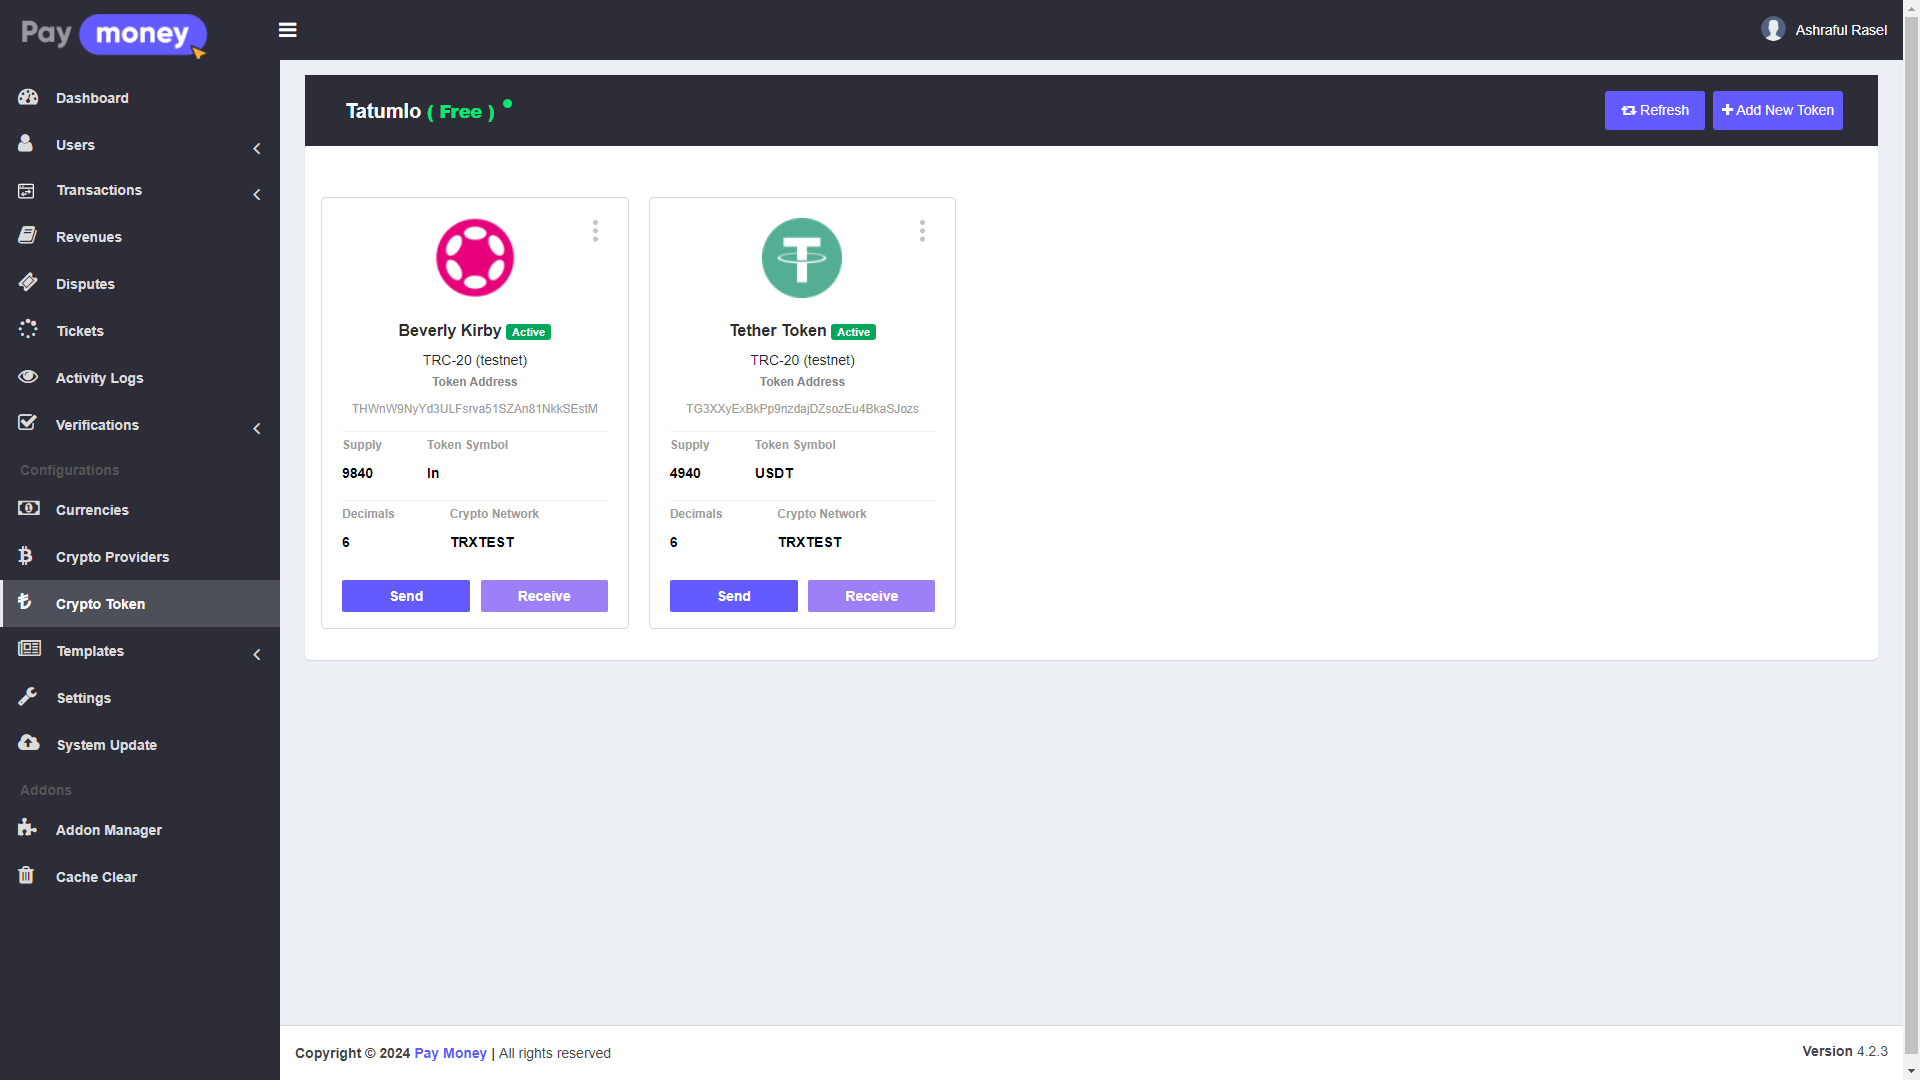Expand the Users submenu chevron
The image size is (1920, 1080).
pos(257,148)
